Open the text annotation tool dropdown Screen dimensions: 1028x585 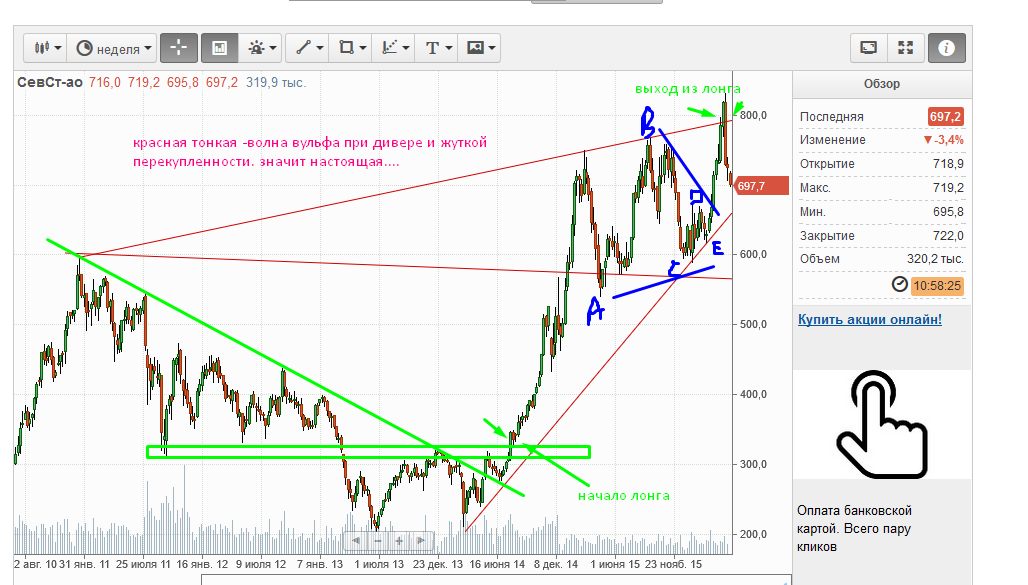(437, 48)
